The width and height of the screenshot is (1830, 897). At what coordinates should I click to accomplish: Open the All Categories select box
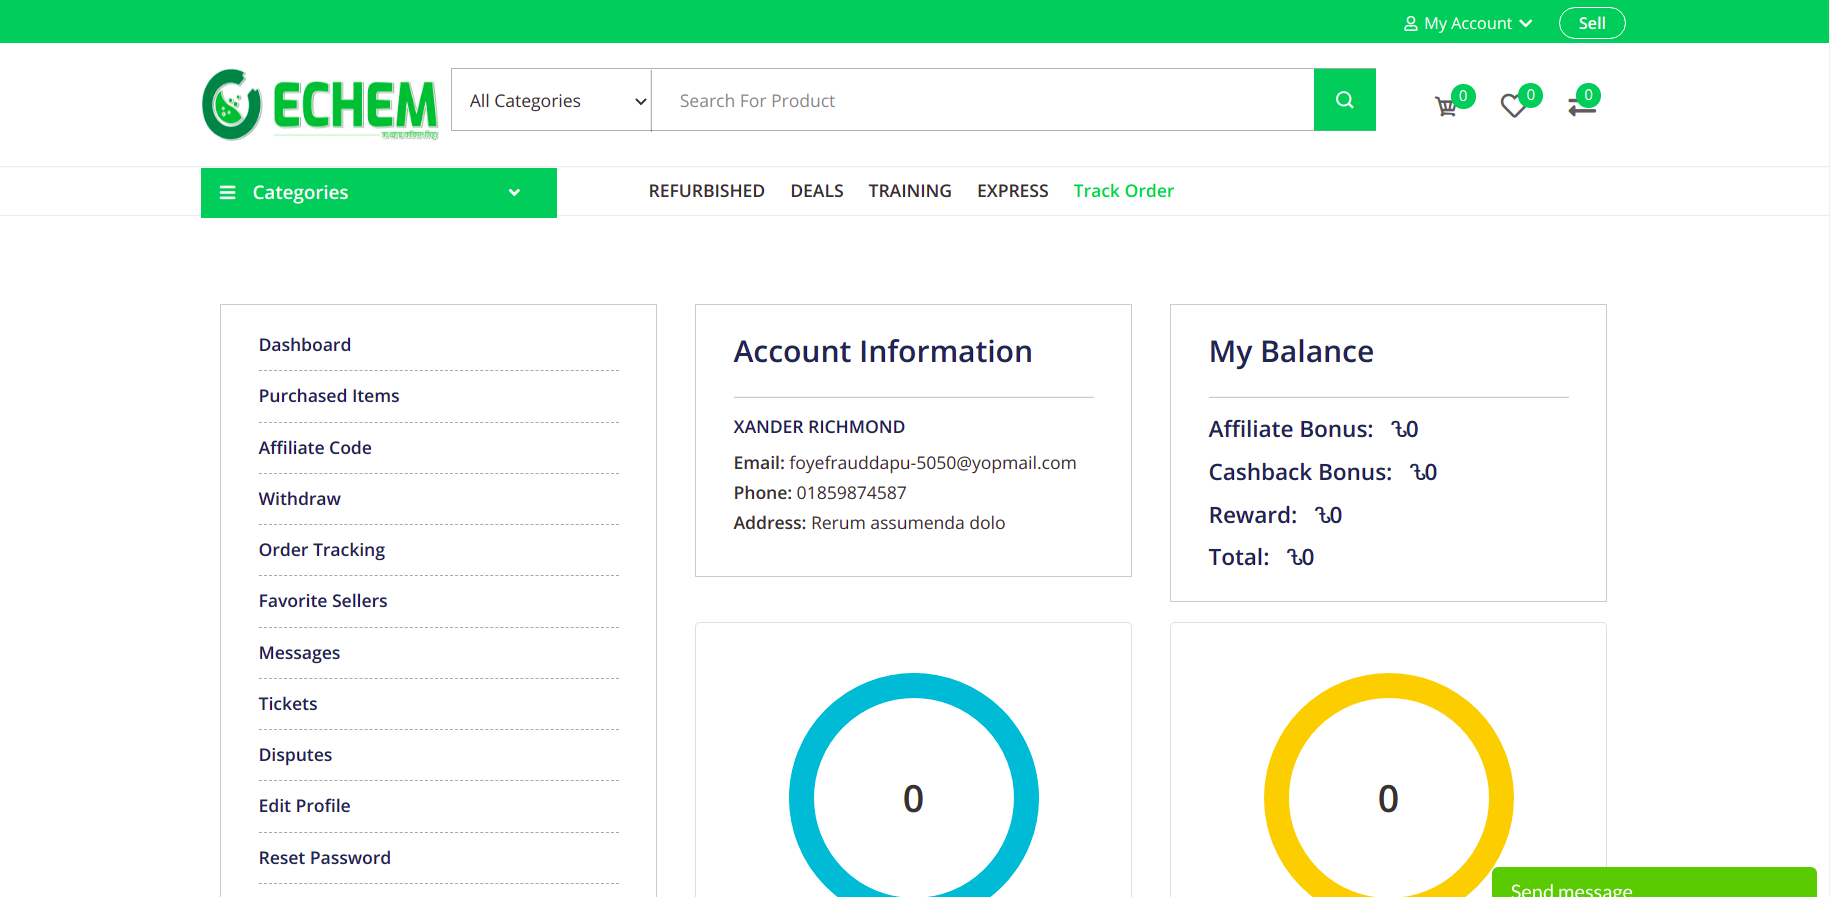pyautogui.click(x=552, y=100)
